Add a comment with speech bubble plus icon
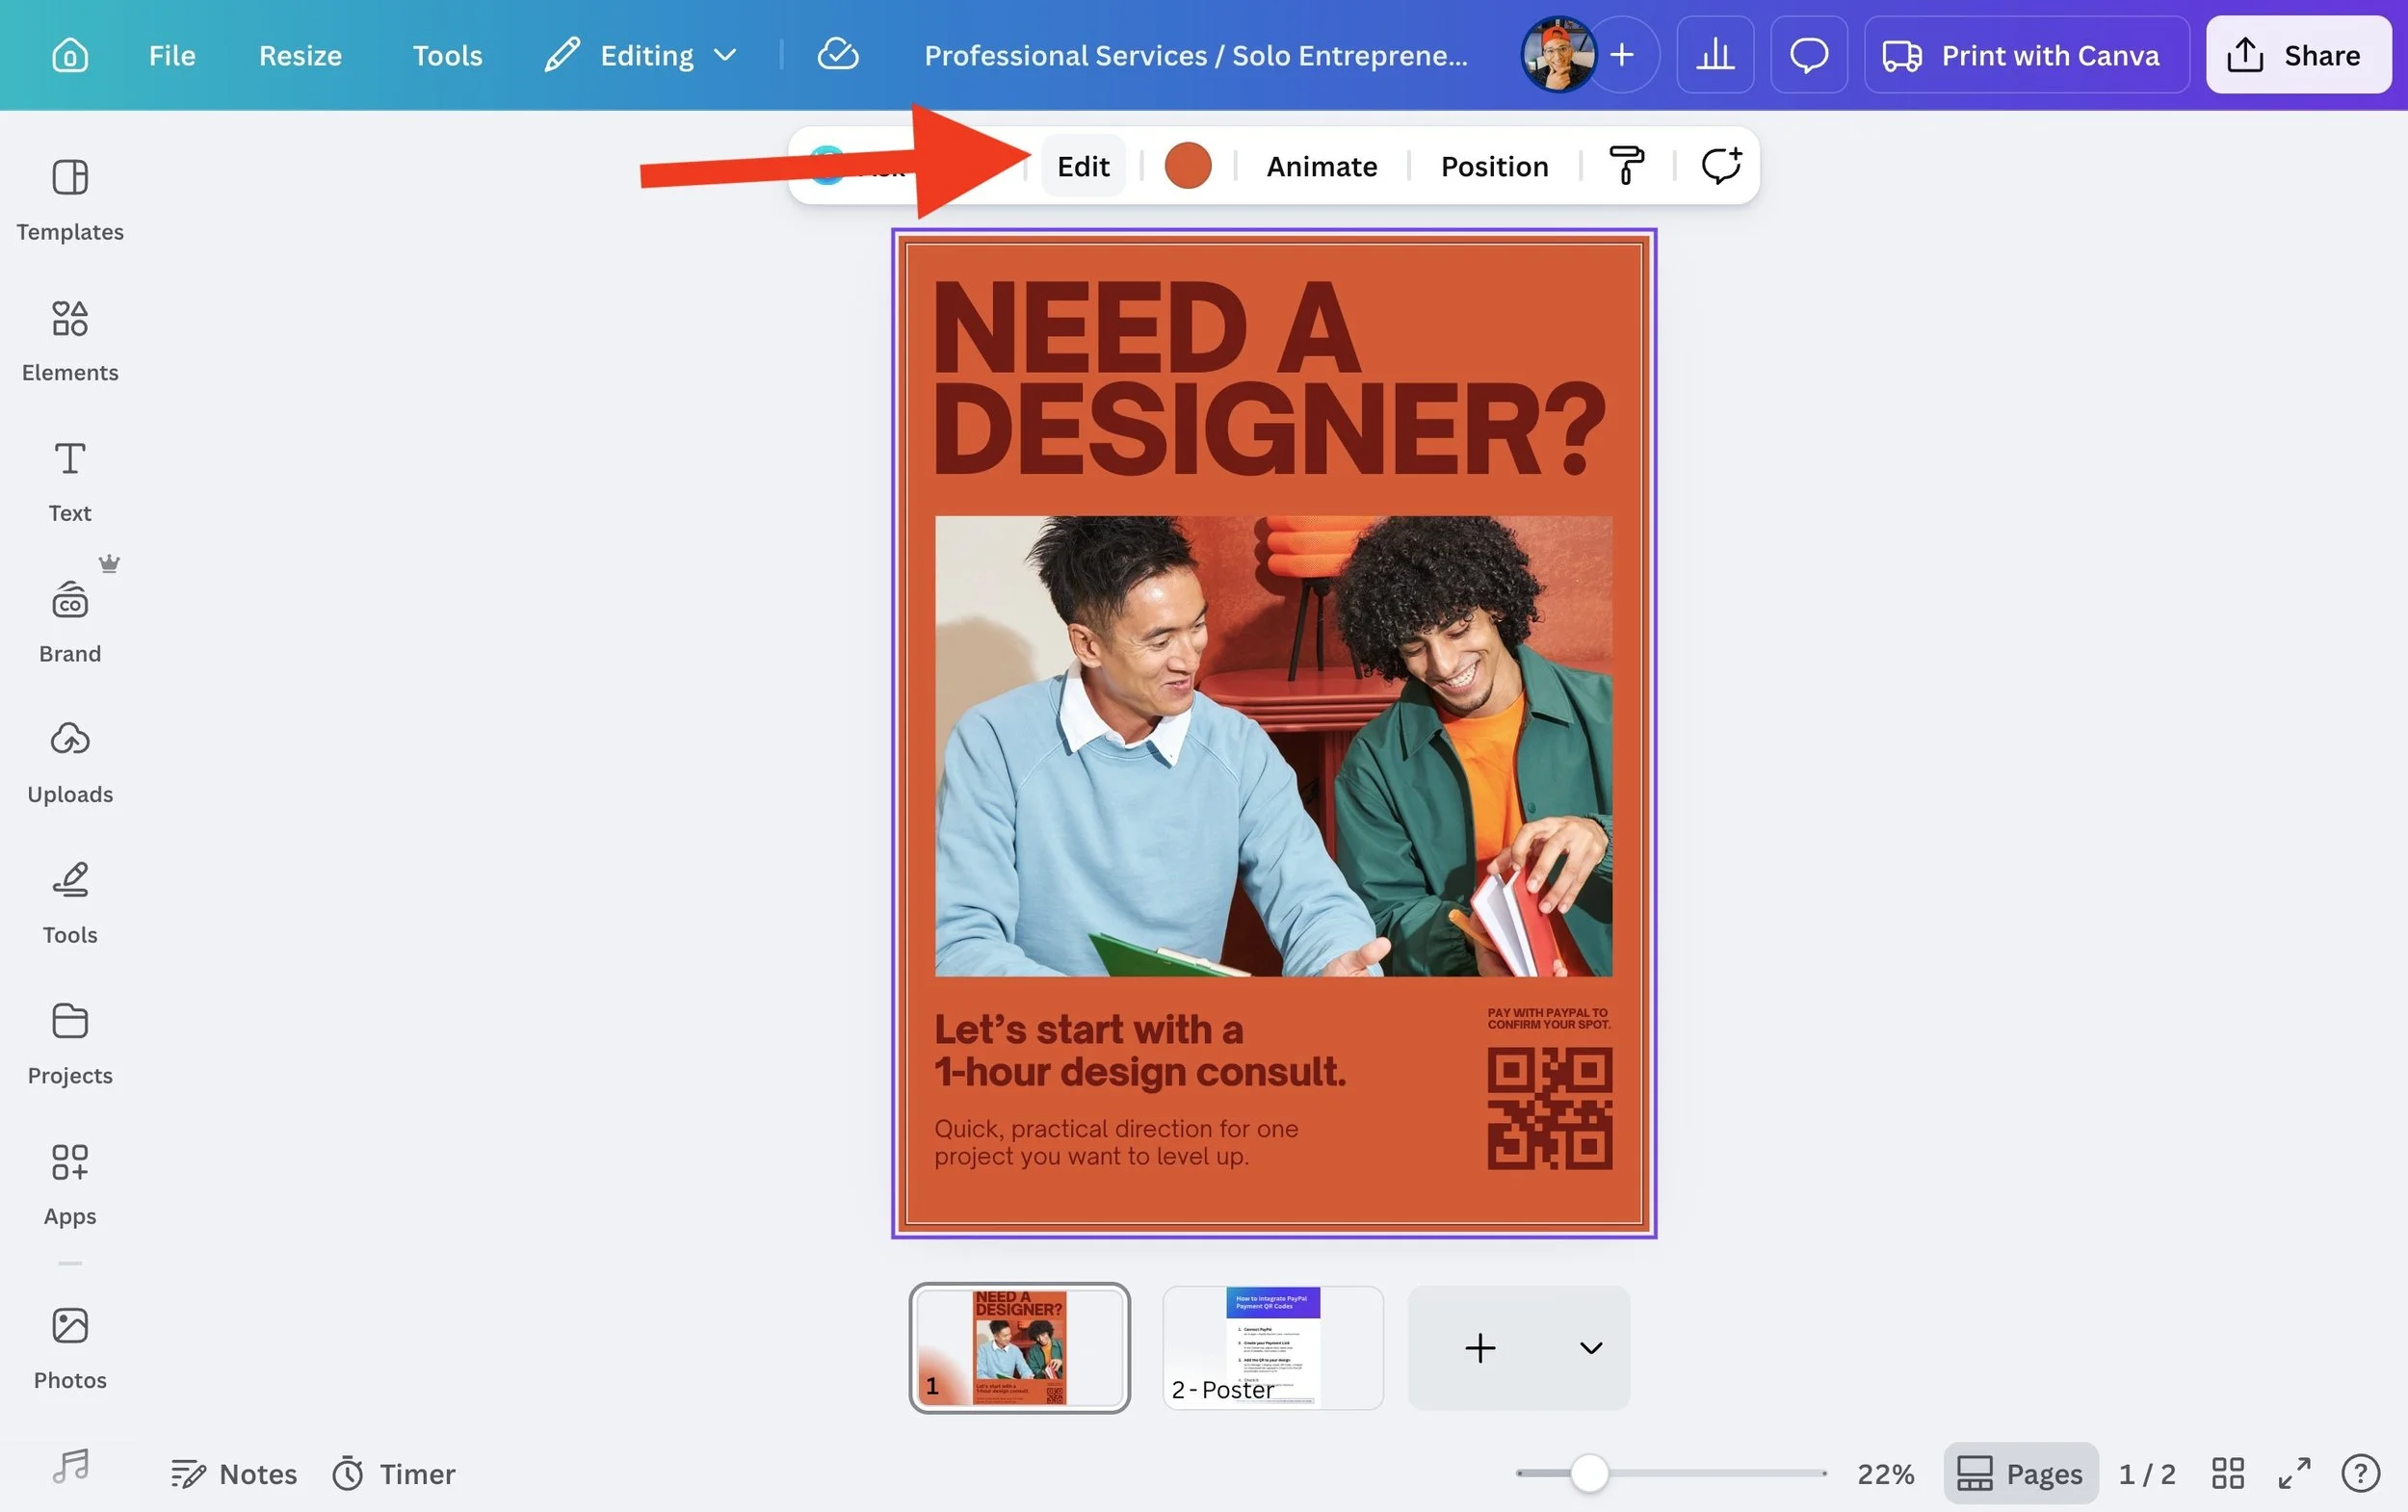The image size is (2408, 1512). 1721,165
